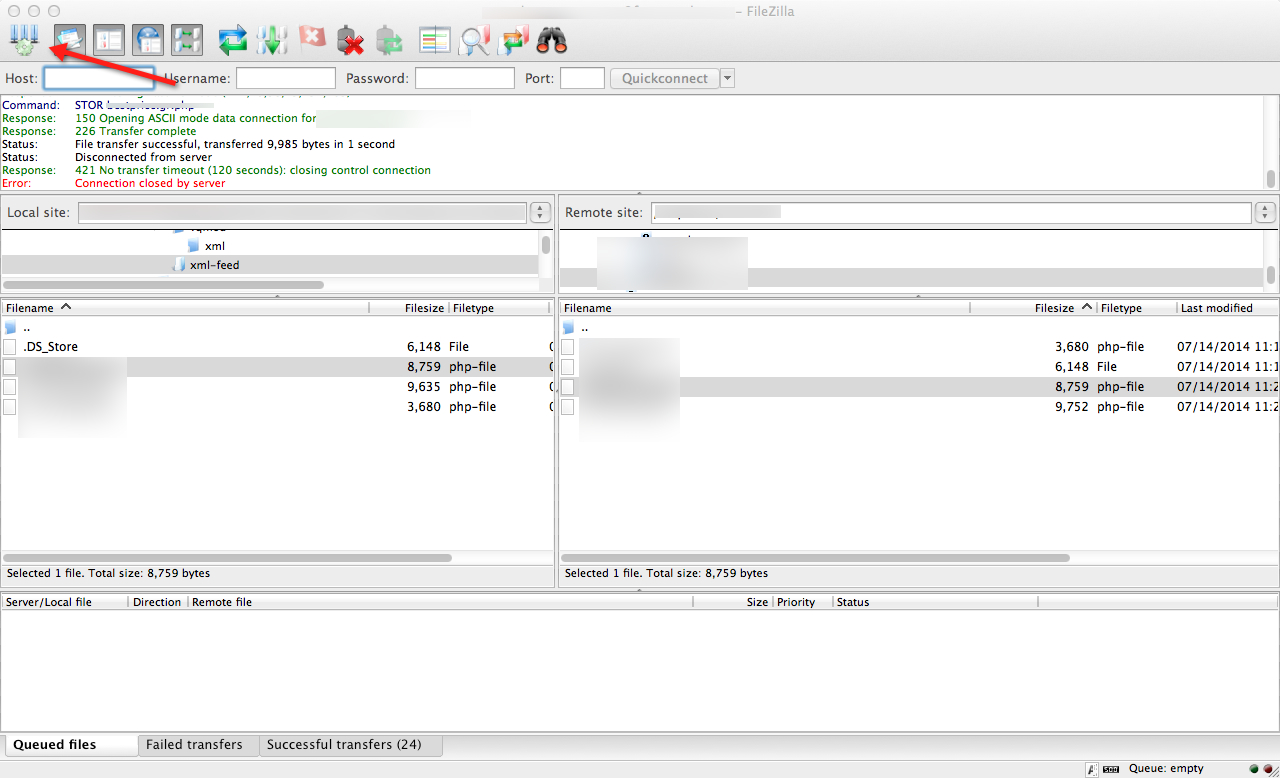The width and height of the screenshot is (1280, 778).
Task: Switch to Failed transfers tab
Action: [194, 745]
